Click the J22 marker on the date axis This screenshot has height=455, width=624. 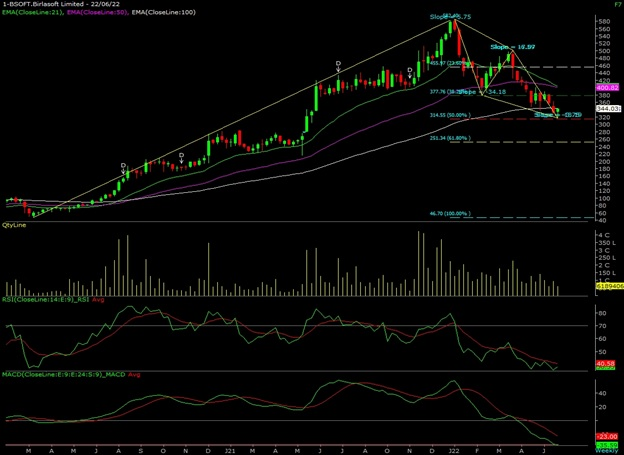pyautogui.click(x=456, y=451)
